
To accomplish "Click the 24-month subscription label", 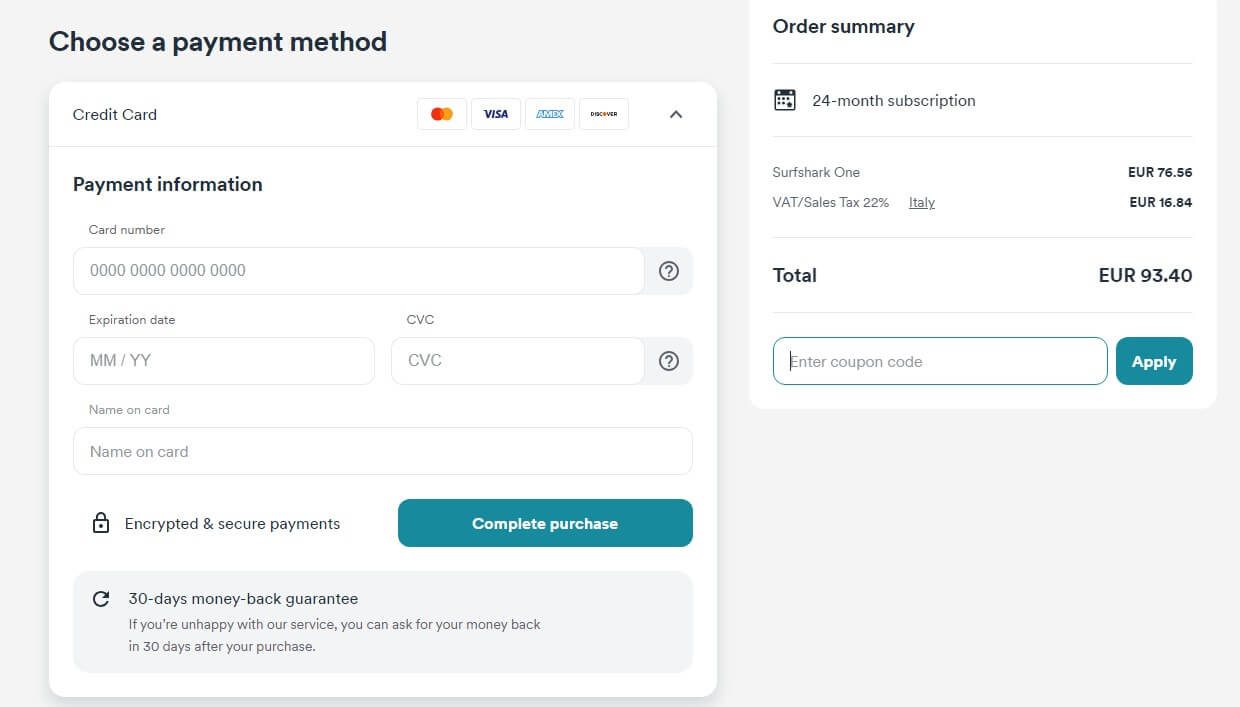I will coord(894,100).
